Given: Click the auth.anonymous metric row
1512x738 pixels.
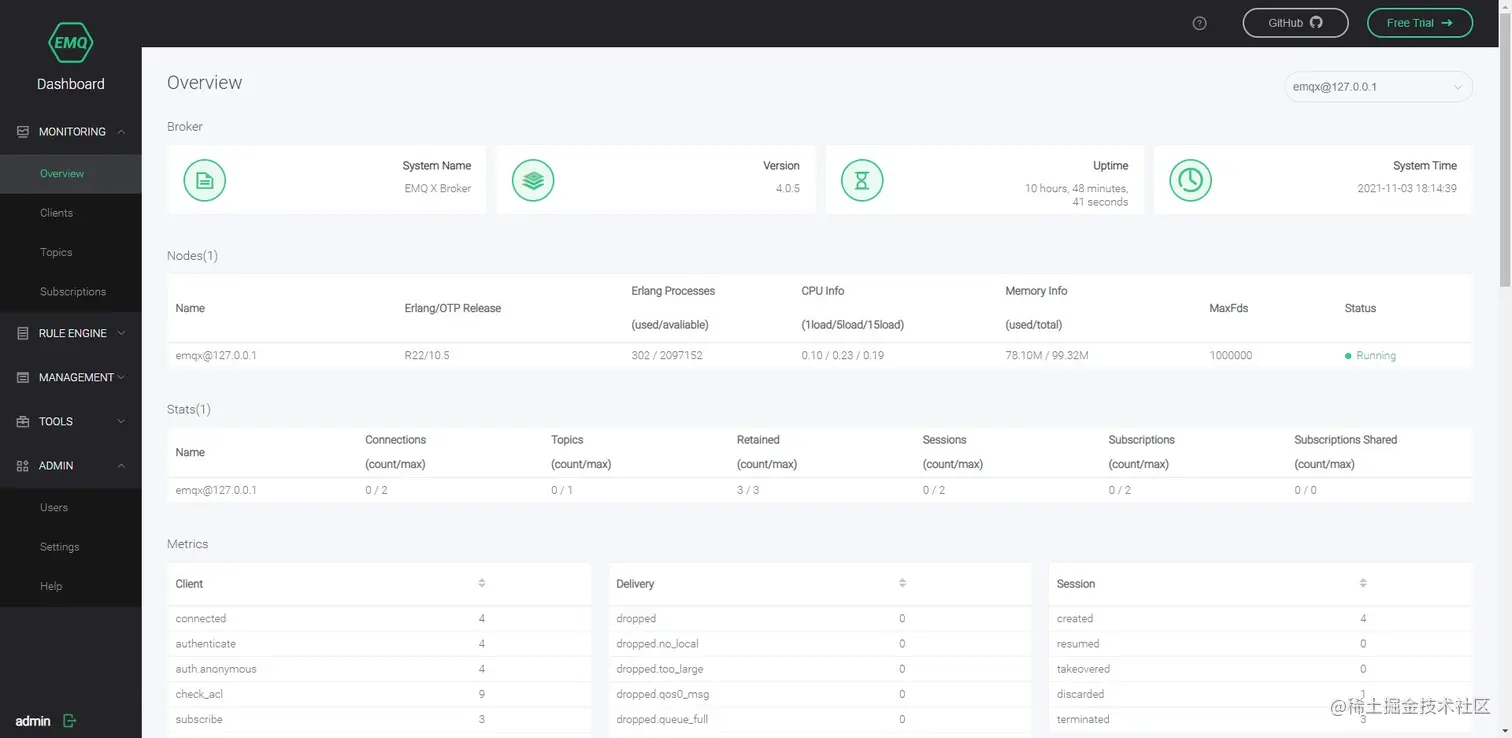Looking at the screenshot, I should 379,669.
